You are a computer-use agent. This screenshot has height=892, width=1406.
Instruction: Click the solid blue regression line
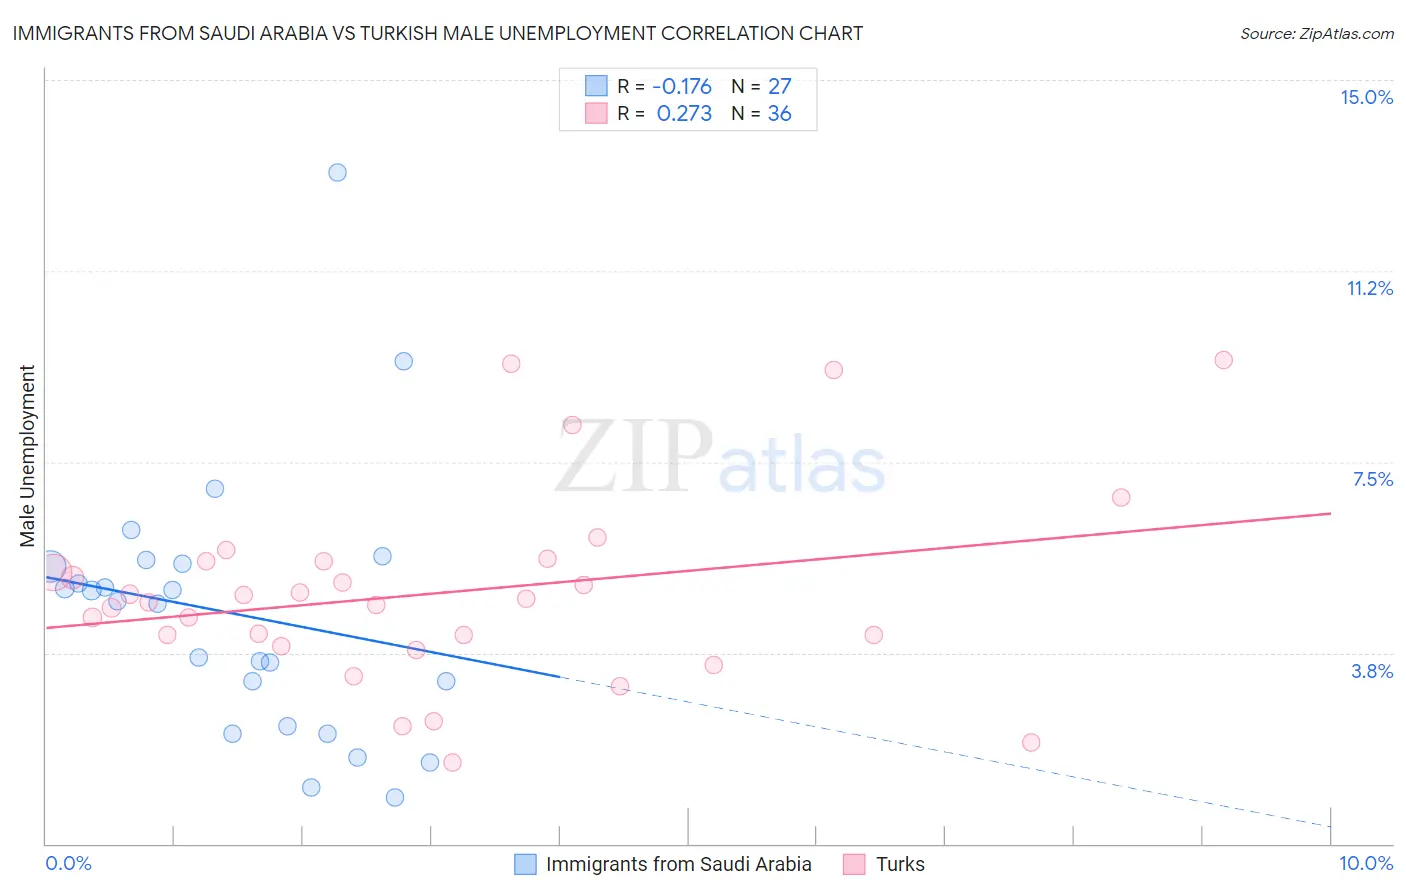point(302,627)
